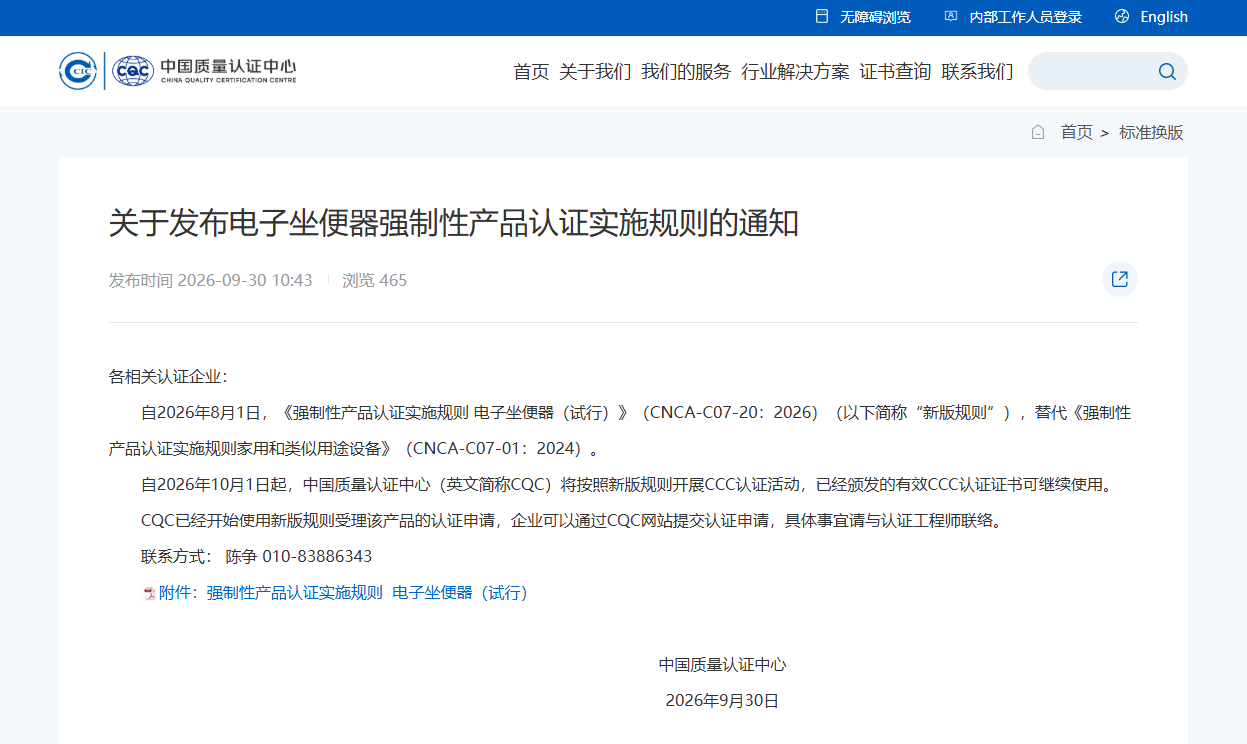Open 证书查询 menu item
Screen dimensions: 1247x744
pos(895,71)
